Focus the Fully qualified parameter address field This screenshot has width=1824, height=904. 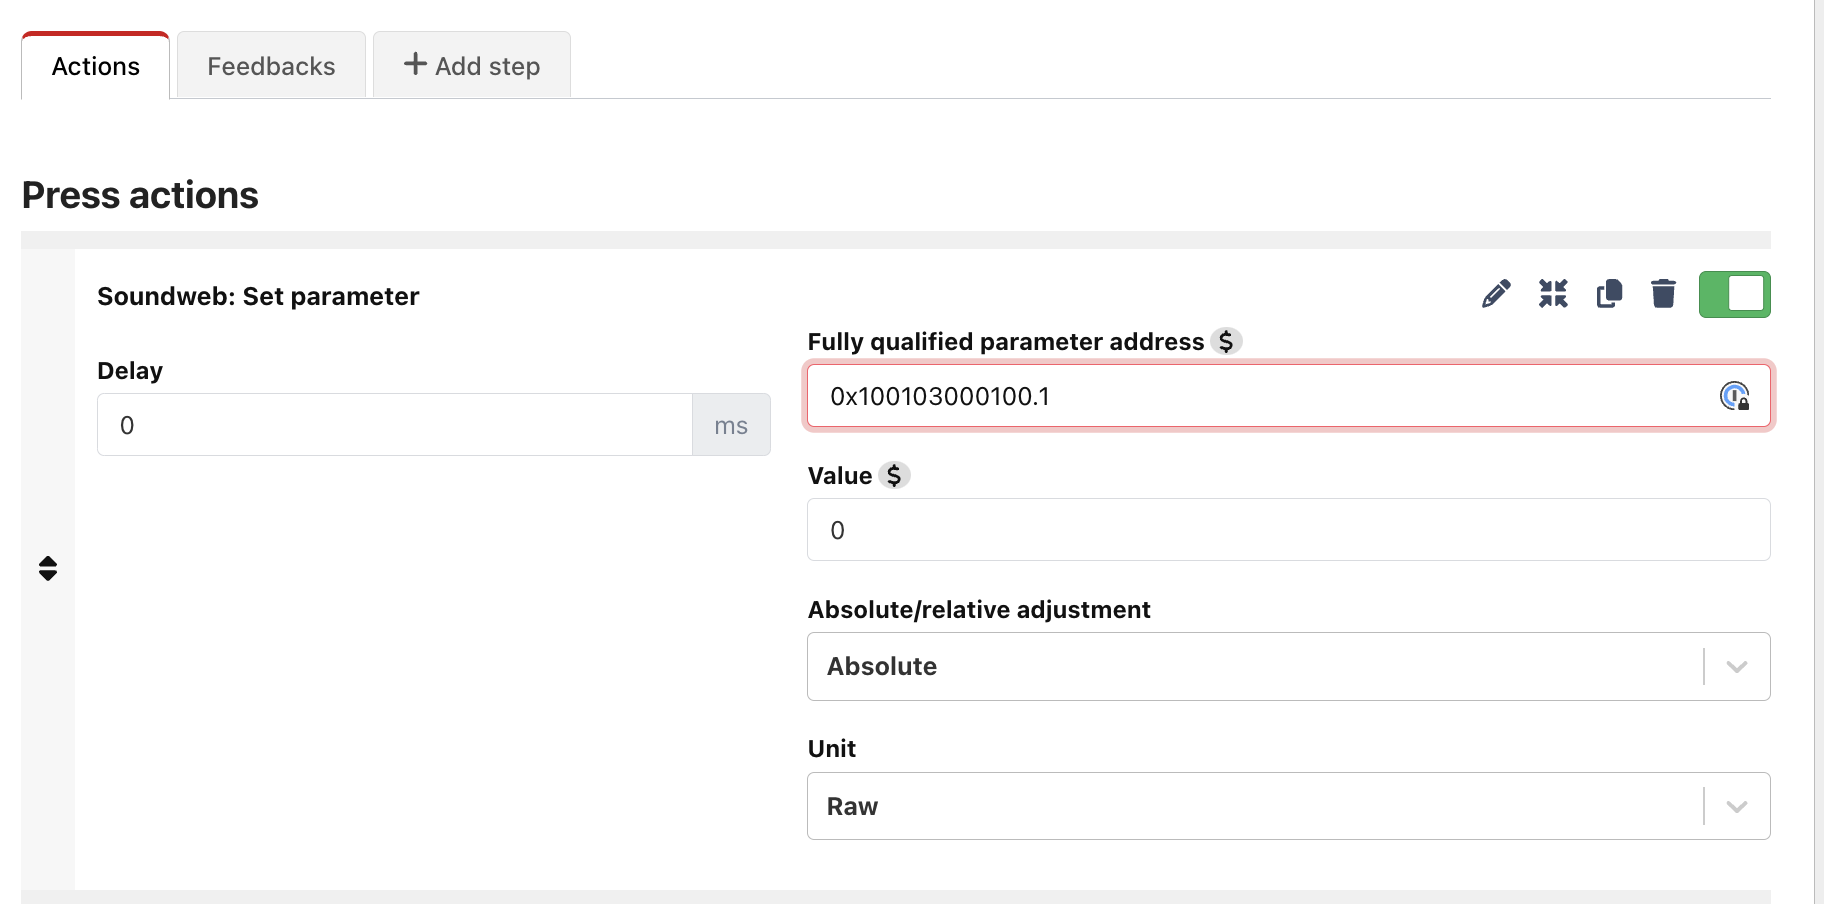click(1260, 397)
